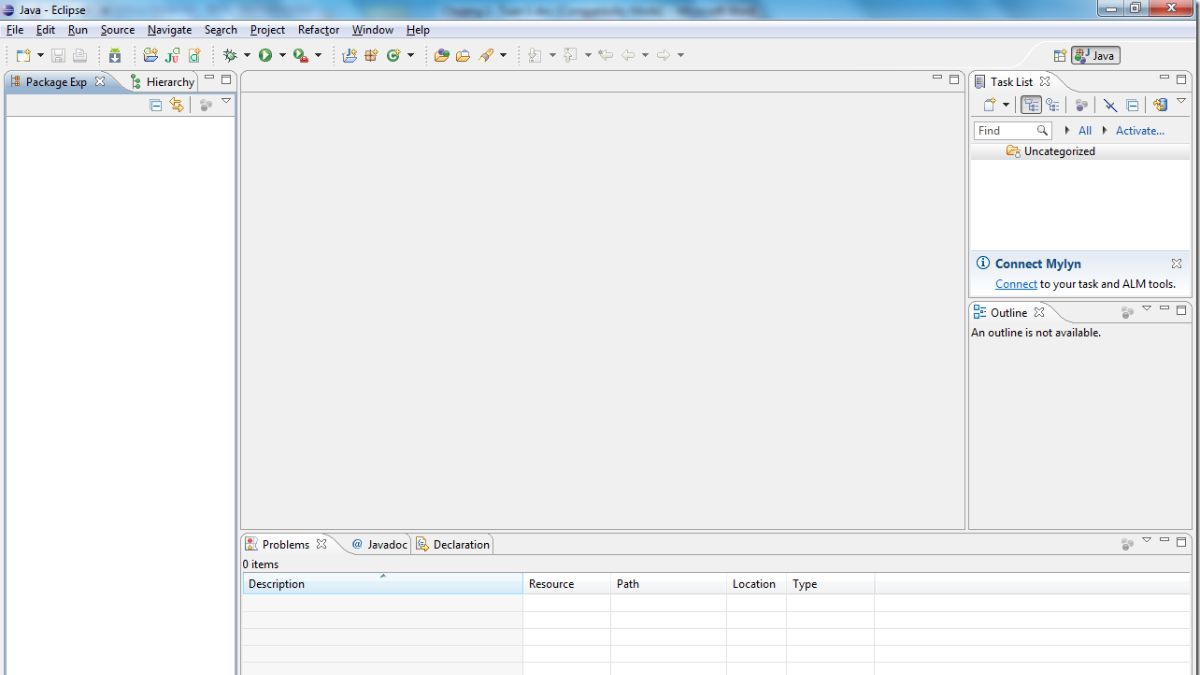Viewport: 1200px width, 675px height.
Task: Click Collapse All in Package Explorer
Action: tap(156, 104)
